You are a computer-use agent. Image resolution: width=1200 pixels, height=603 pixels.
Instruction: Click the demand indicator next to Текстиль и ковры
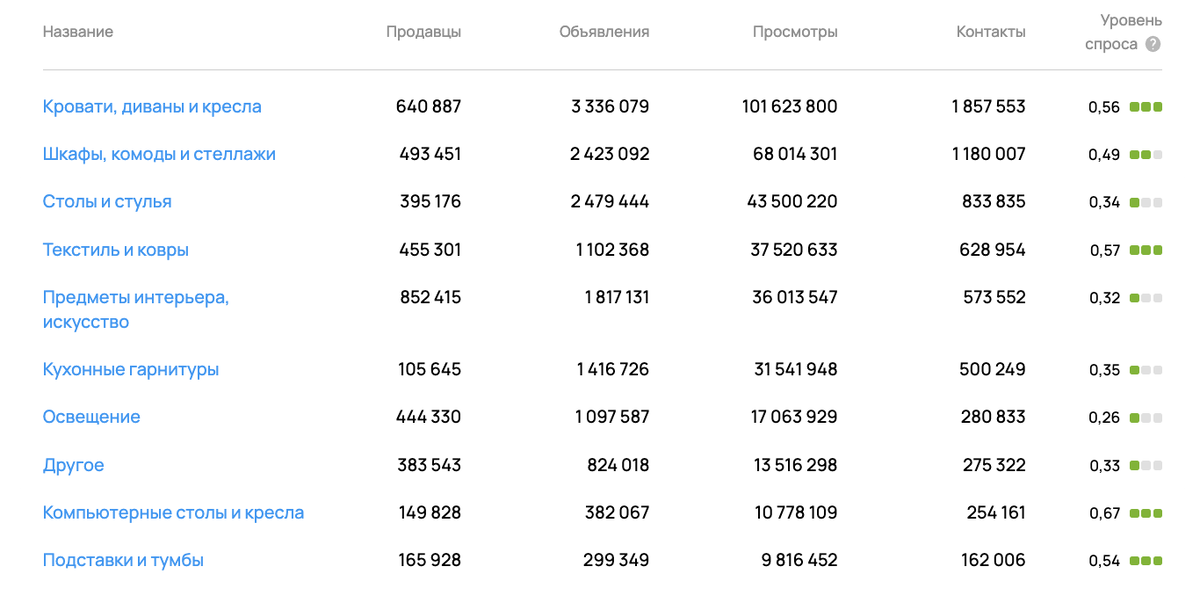point(1148,250)
